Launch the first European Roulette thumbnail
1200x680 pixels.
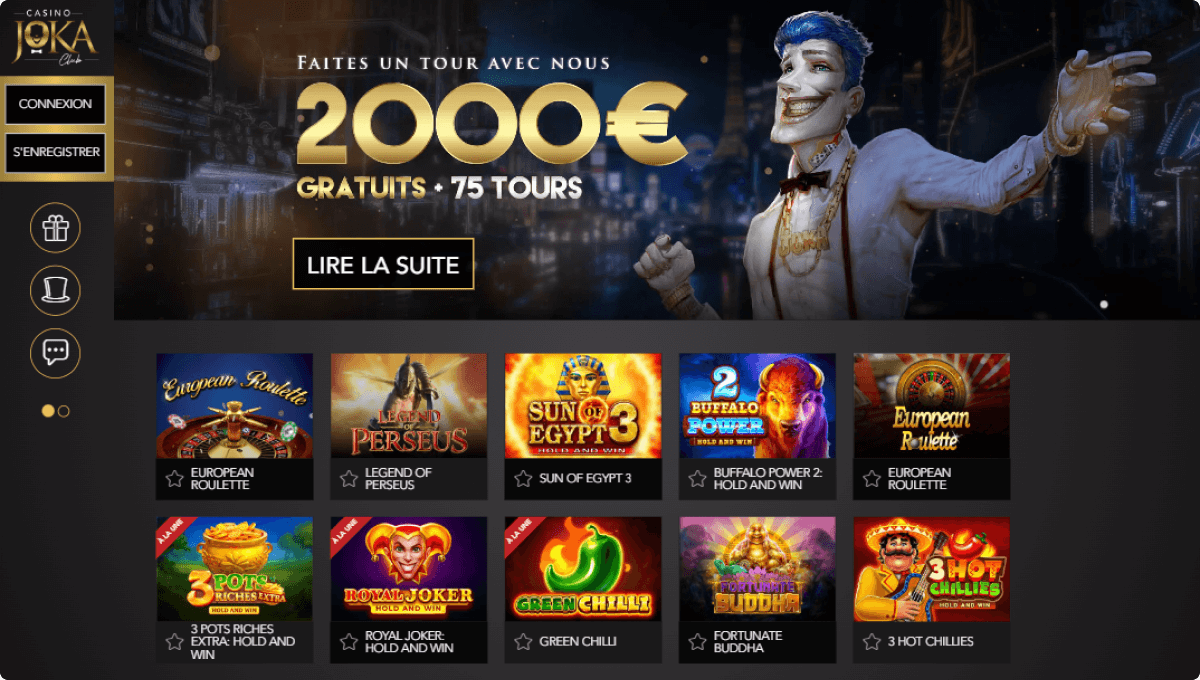pos(235,406)
